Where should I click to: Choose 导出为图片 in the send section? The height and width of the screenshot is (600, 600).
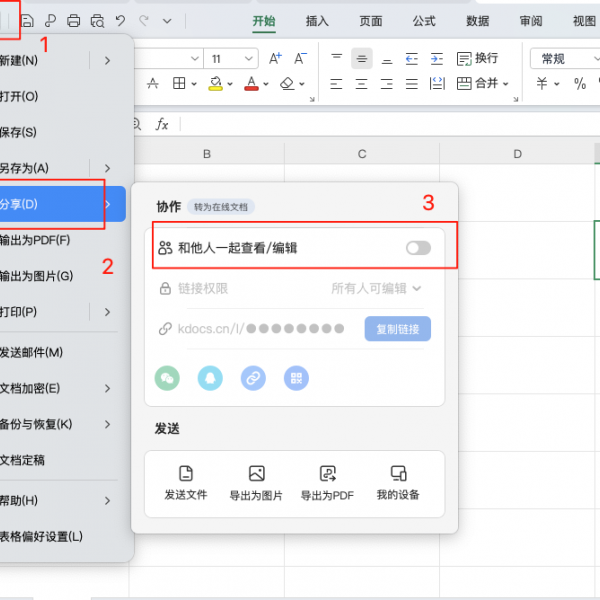click(256, 482)
